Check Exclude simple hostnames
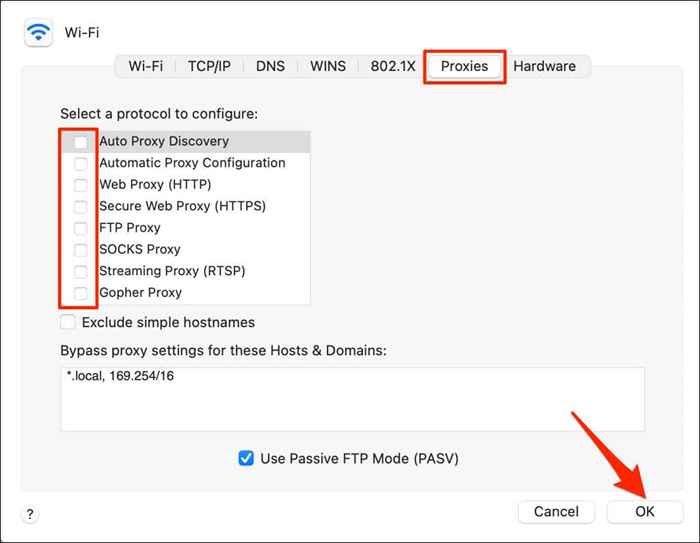This screenshot has width=700, height=543. (x=68, y=322)
